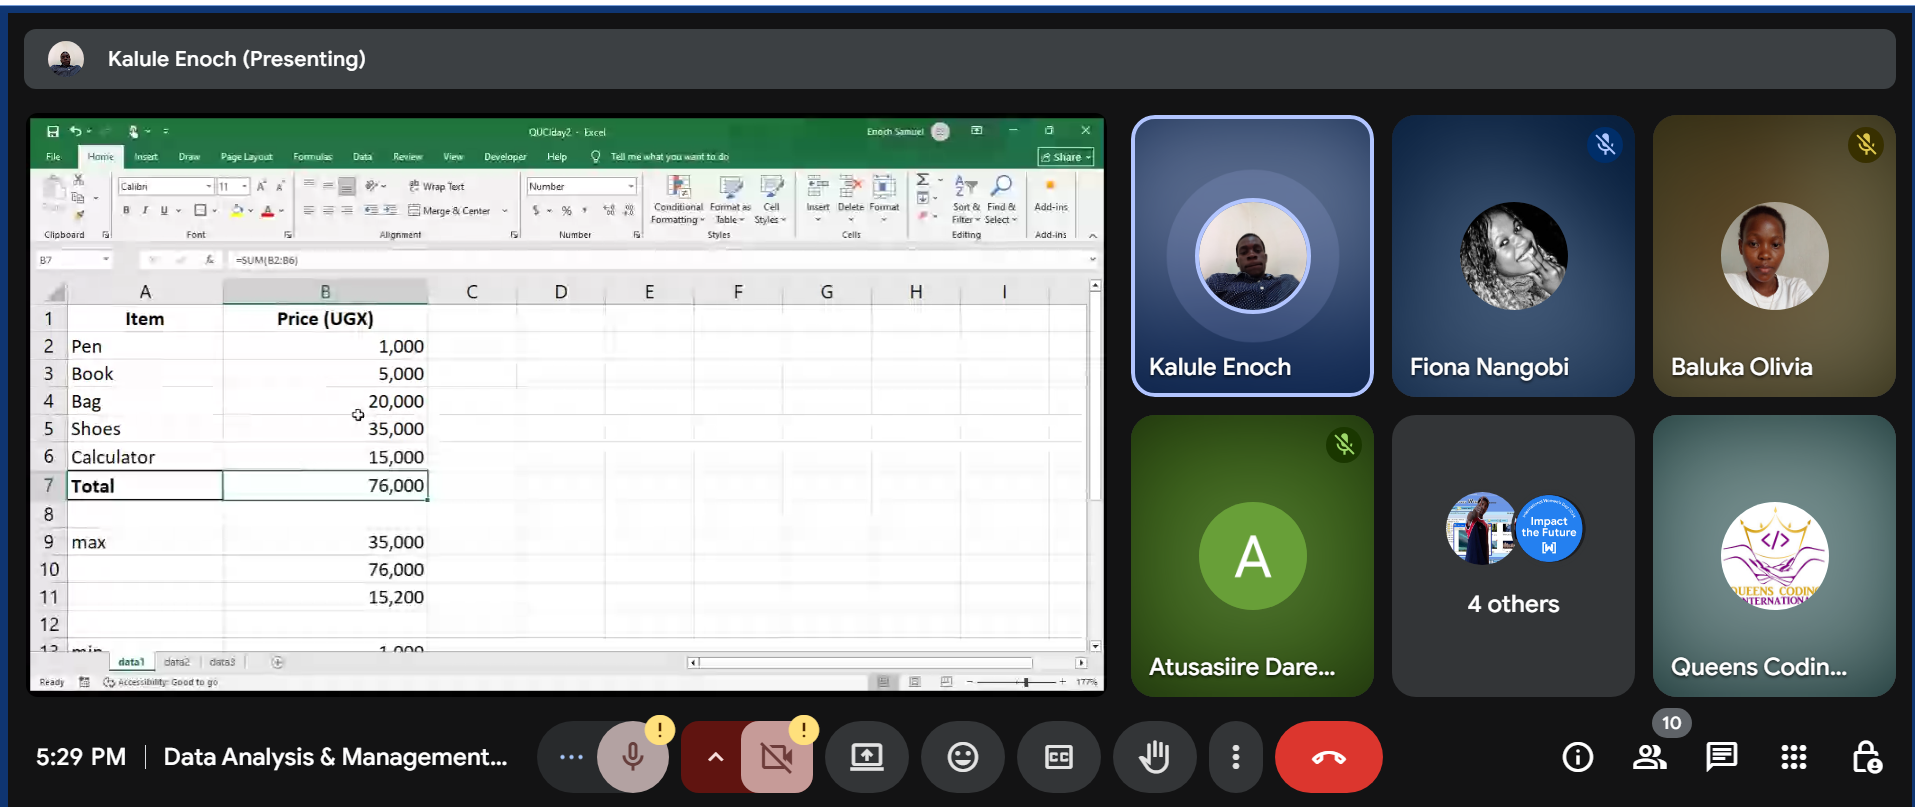Image resolution: width=1915 pixels, height=807 pixels.
Task: Click the 4 others participant tile
Action: pyautogui.click(x=1512, y=556)
